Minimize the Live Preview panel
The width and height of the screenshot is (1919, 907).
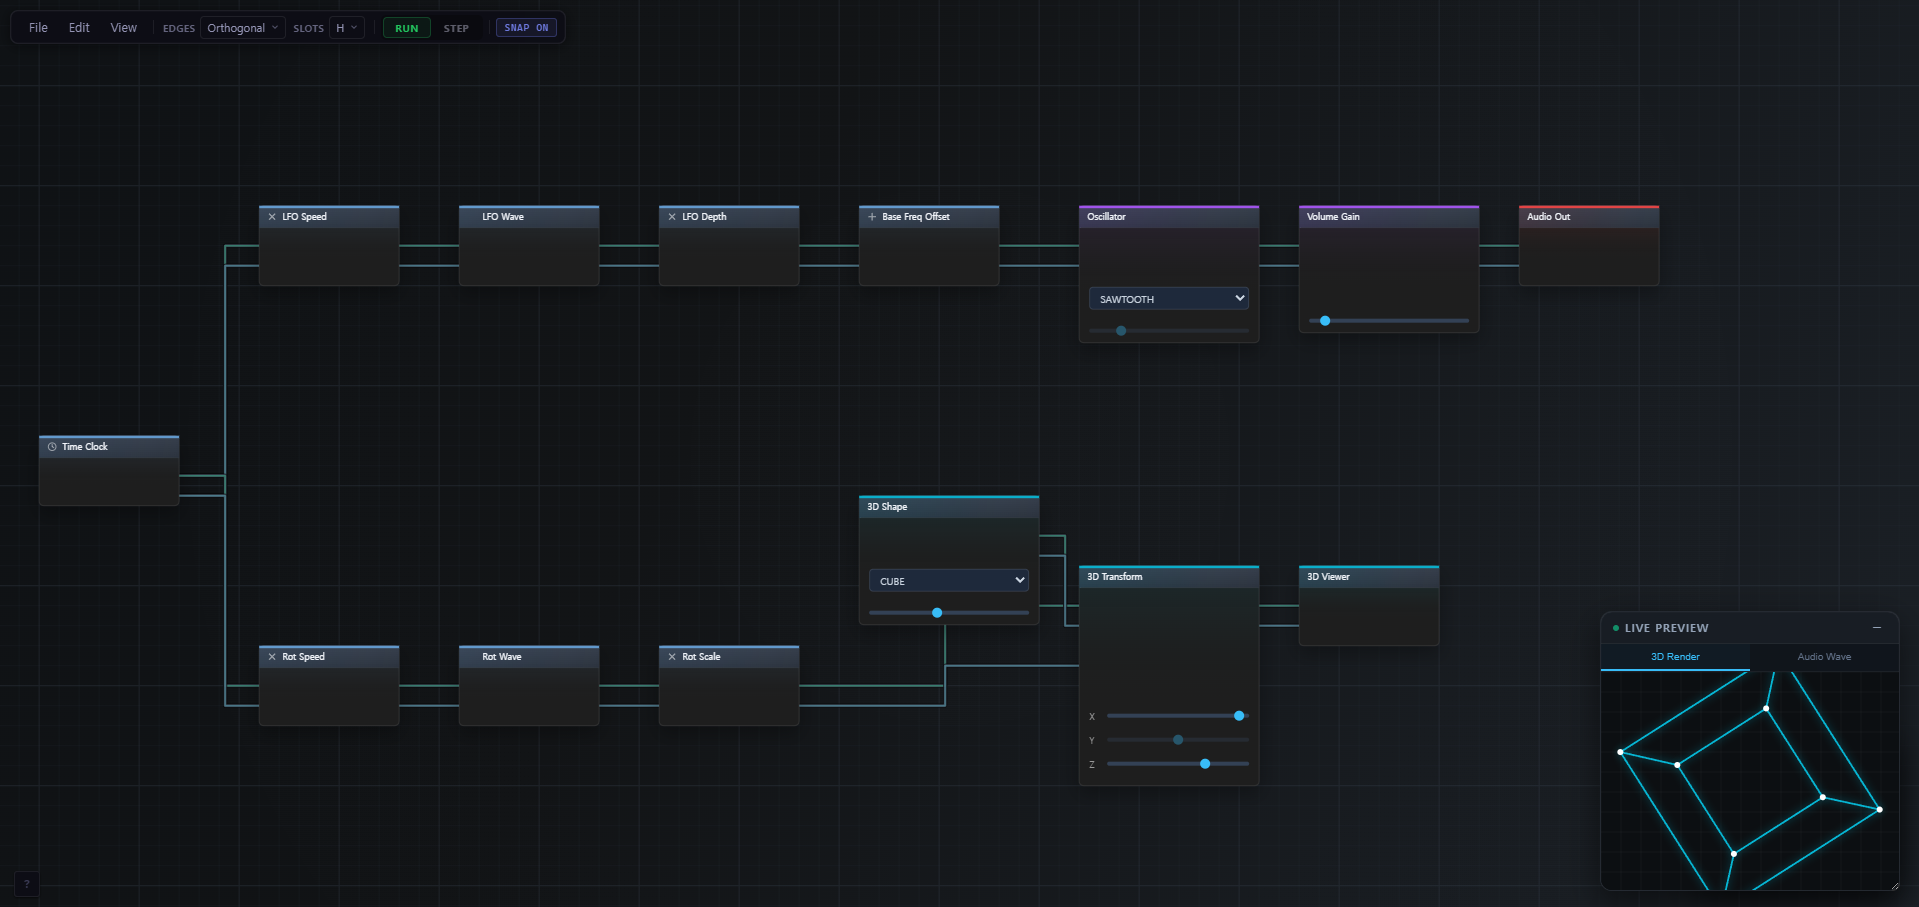pyautogui.click(x=1877, y=628)
